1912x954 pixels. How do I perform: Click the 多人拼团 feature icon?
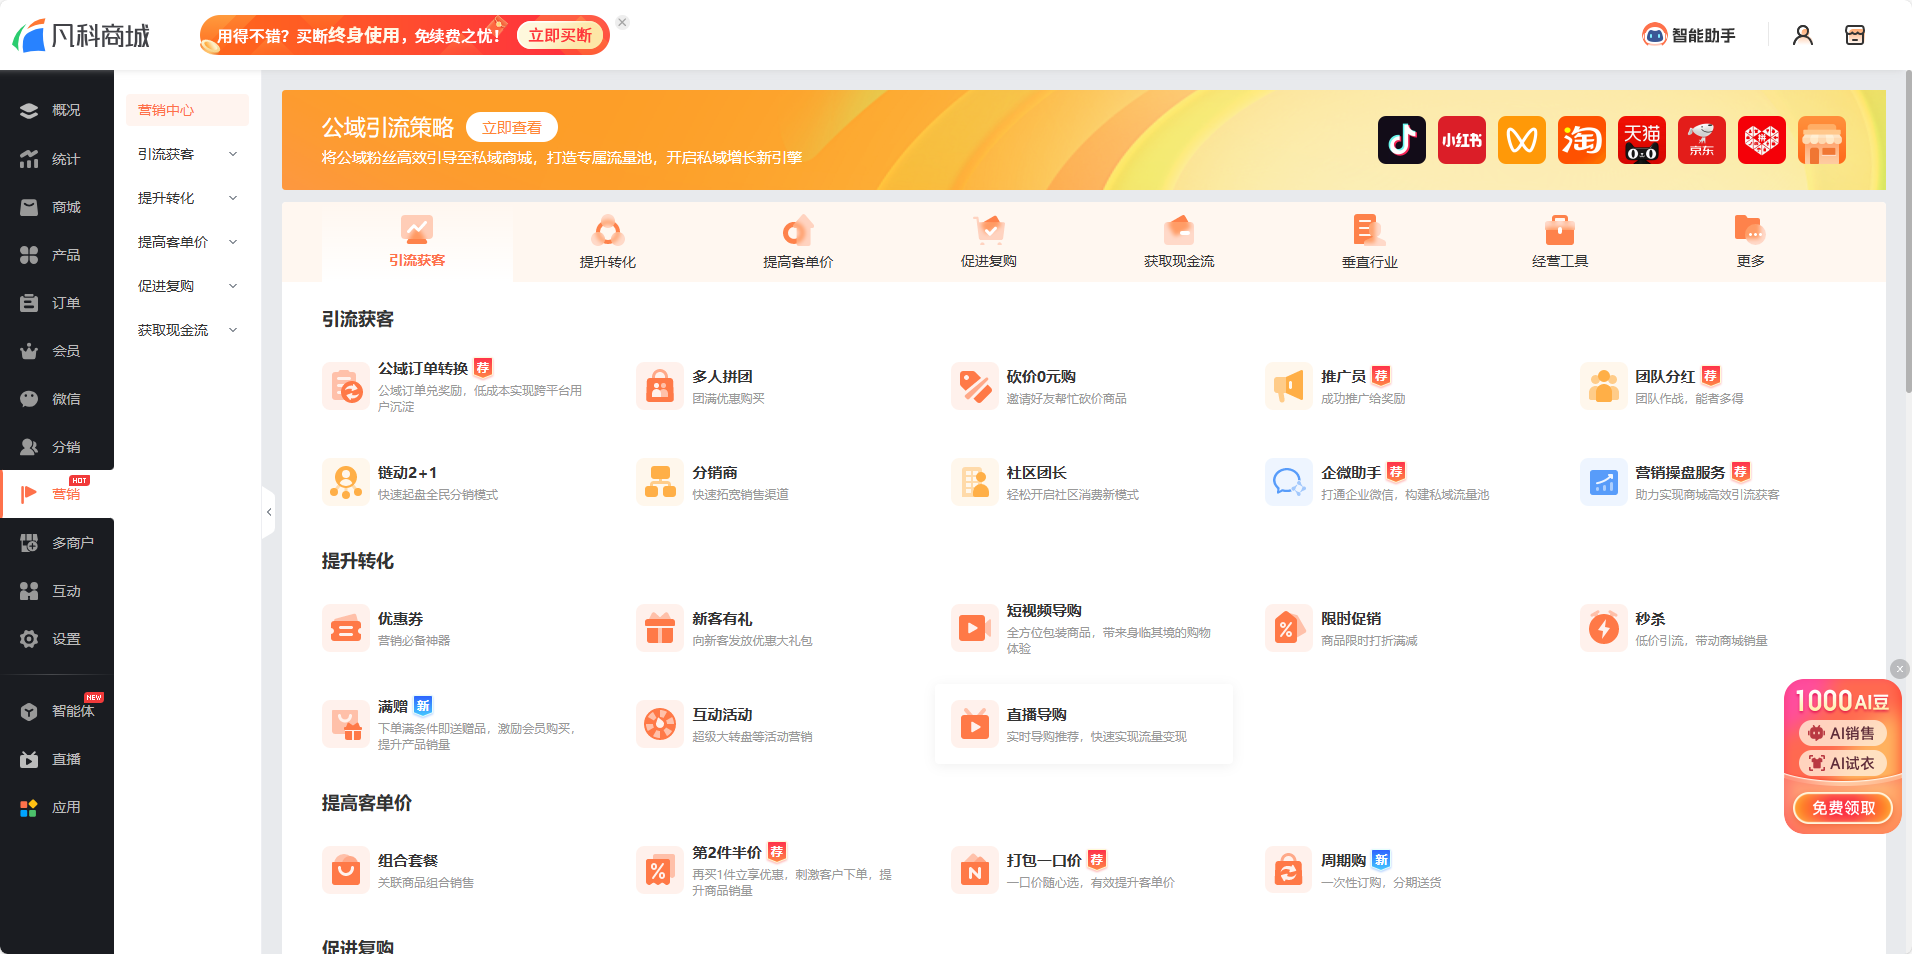[x=660, y=387]
